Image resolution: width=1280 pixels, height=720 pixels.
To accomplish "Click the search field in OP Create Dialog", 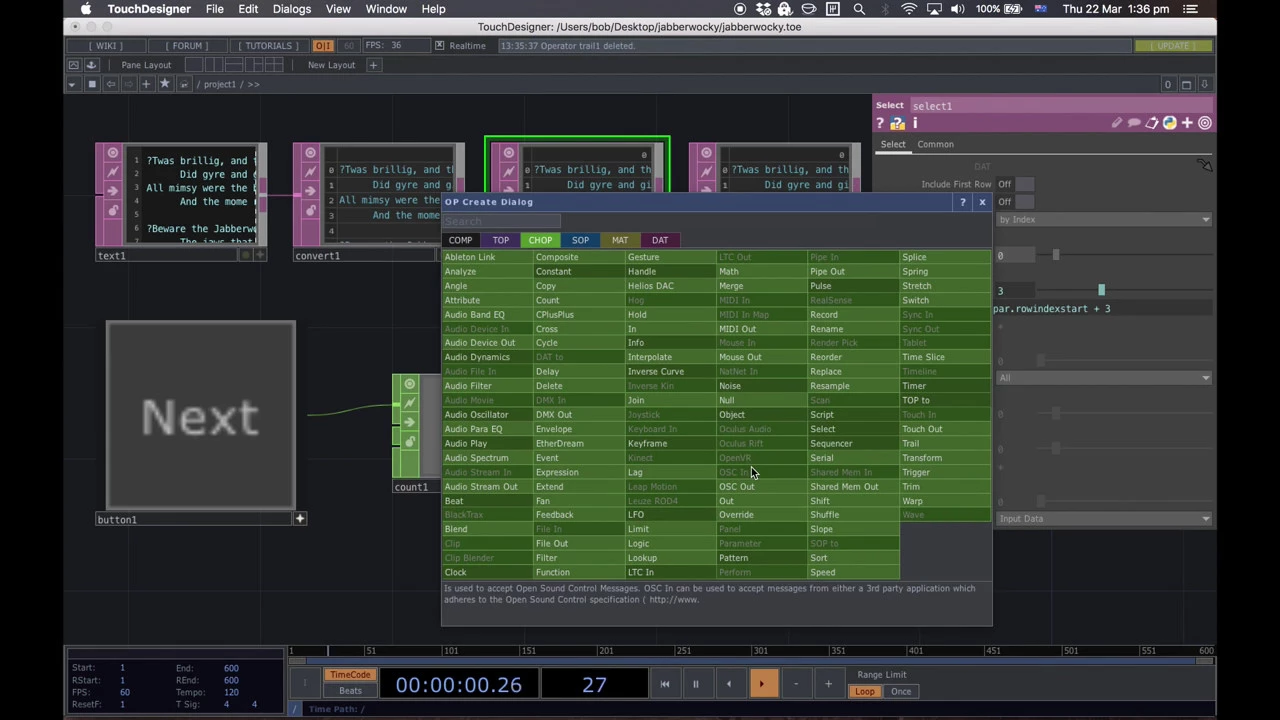I will [x=501, y=221].
